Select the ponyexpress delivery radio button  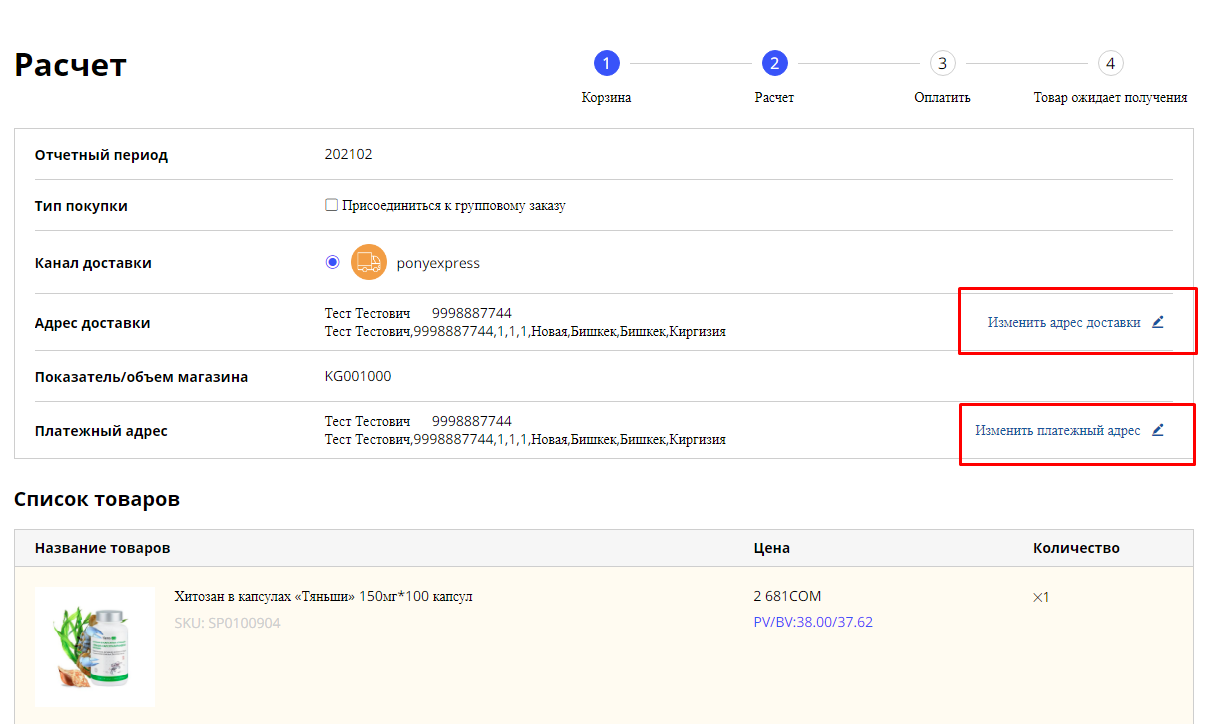click(333, 263)
